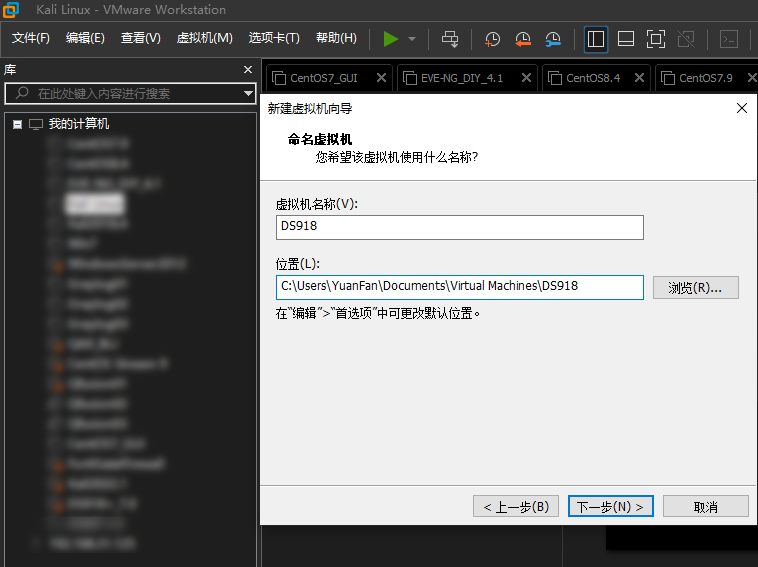
Task: Take a snapshot of this virtual machine
Action: pos(492,39)
